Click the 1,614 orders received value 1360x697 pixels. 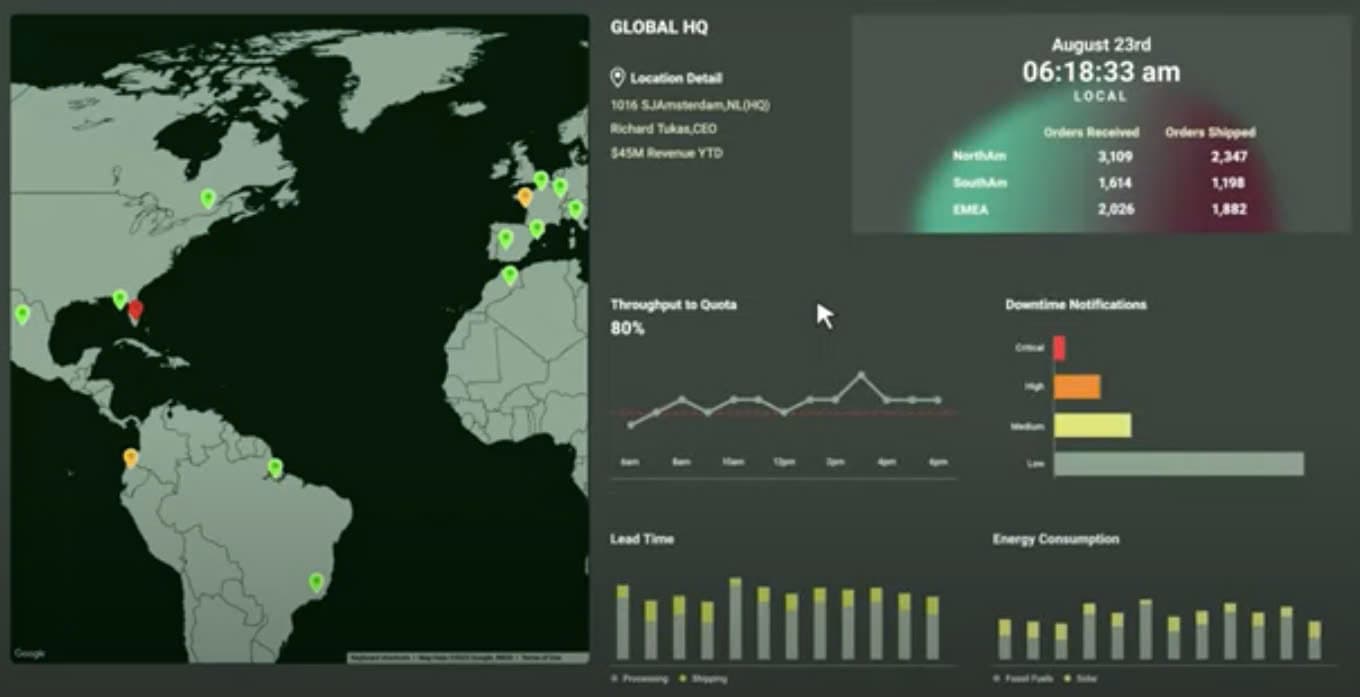1115,183
